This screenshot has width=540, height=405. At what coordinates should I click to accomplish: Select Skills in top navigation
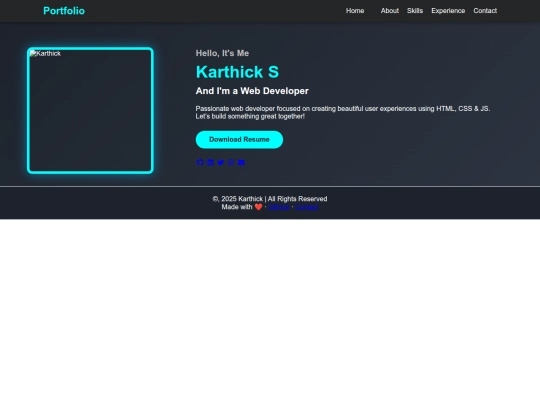tap(415, 11)
